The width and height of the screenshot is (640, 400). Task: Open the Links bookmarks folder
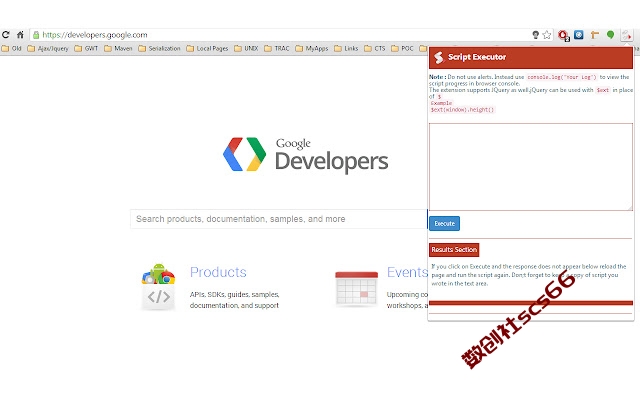346,48
